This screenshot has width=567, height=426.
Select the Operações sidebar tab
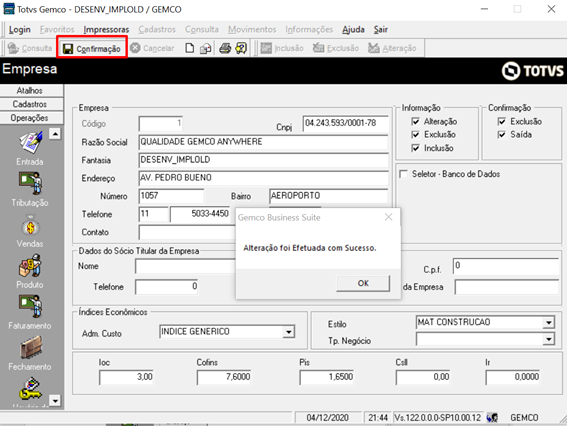[32, 118]
